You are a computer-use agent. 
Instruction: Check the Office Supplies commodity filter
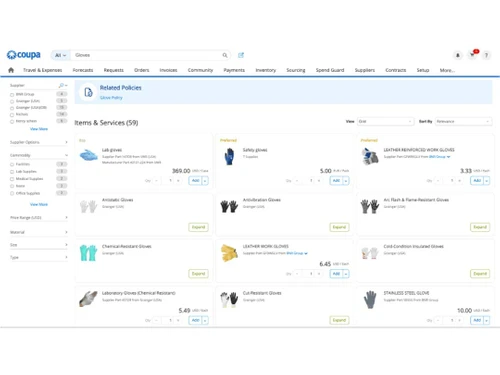click(12, 194)
